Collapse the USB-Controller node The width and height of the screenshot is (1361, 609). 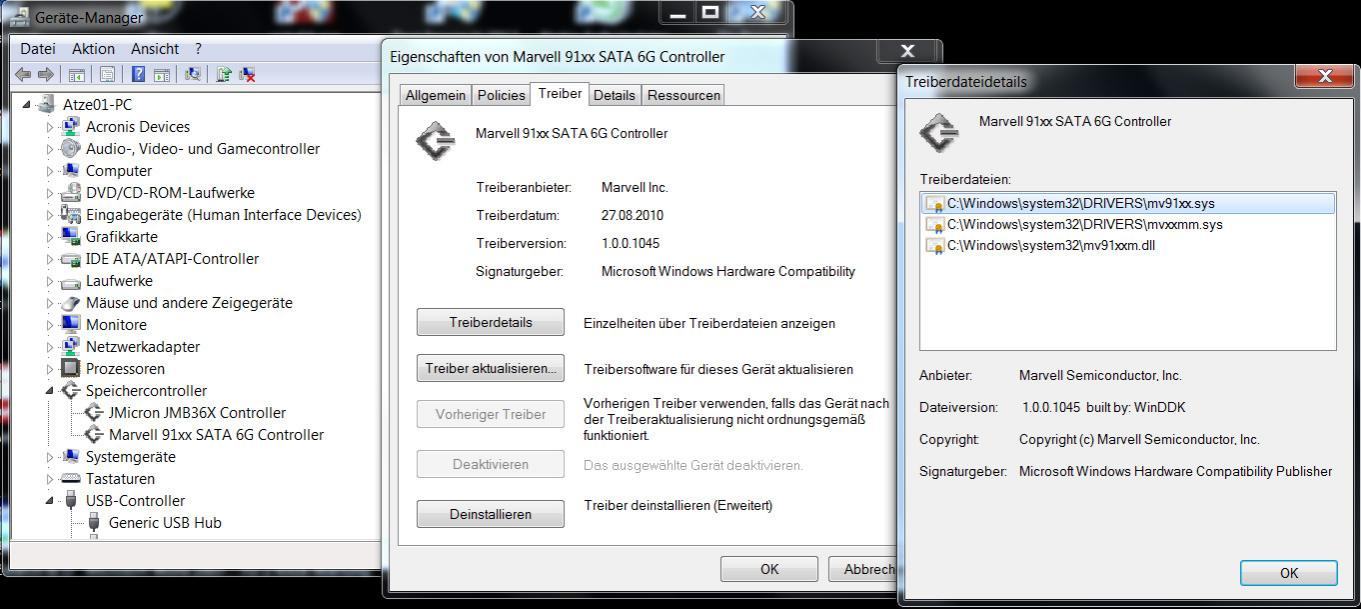tap(50, 501)
